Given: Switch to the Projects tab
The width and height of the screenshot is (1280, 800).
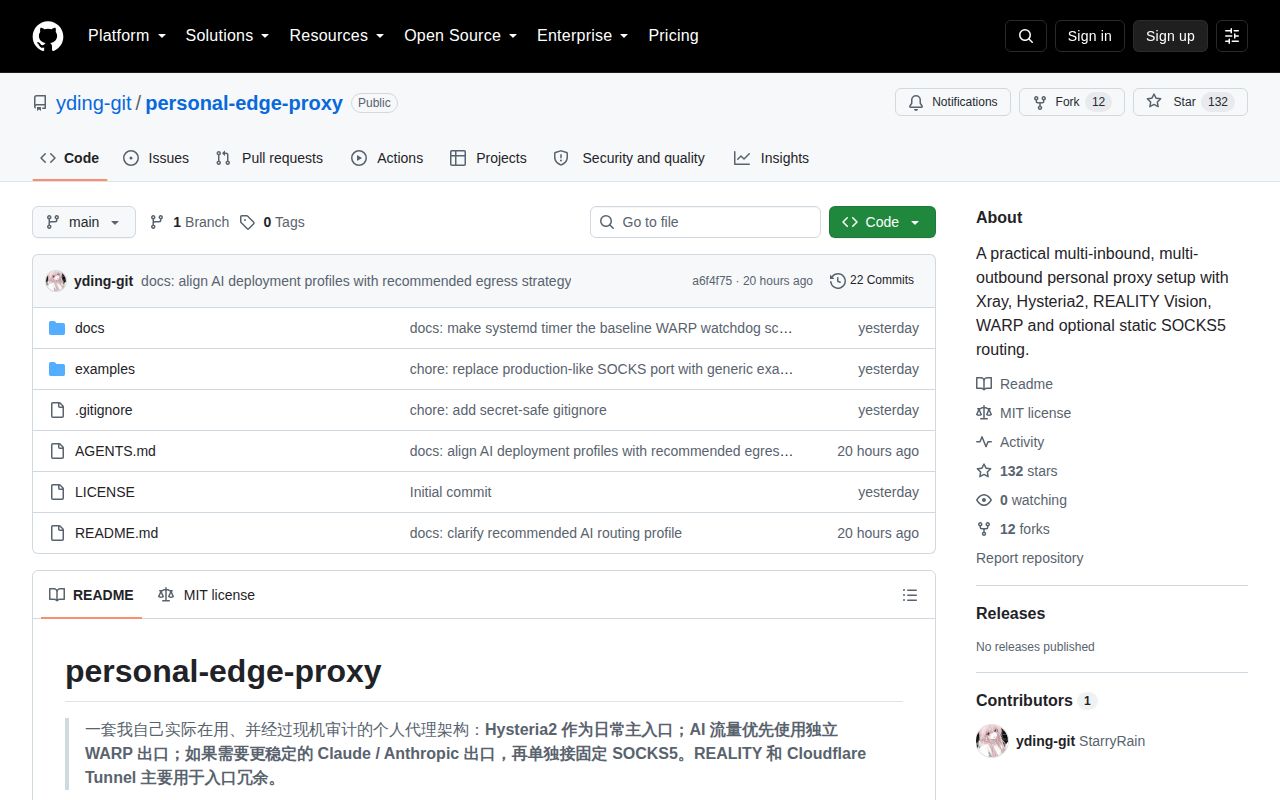Looking at the screenshot, I should pos(488,158).
